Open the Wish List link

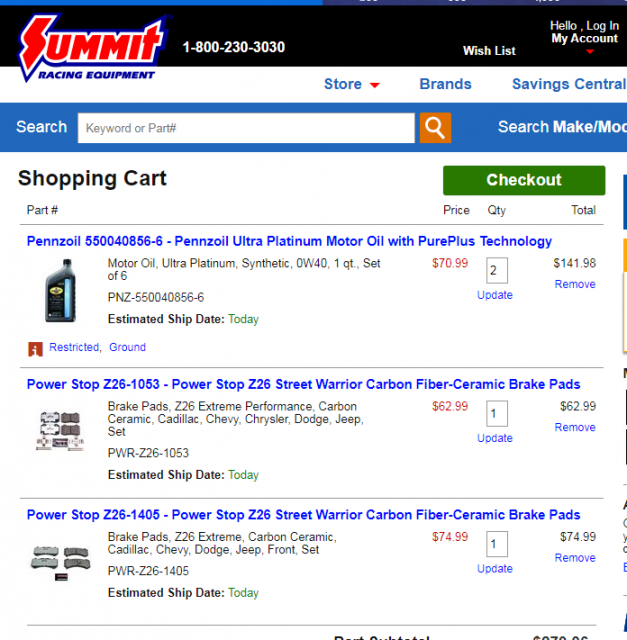[x=489, y=51]
